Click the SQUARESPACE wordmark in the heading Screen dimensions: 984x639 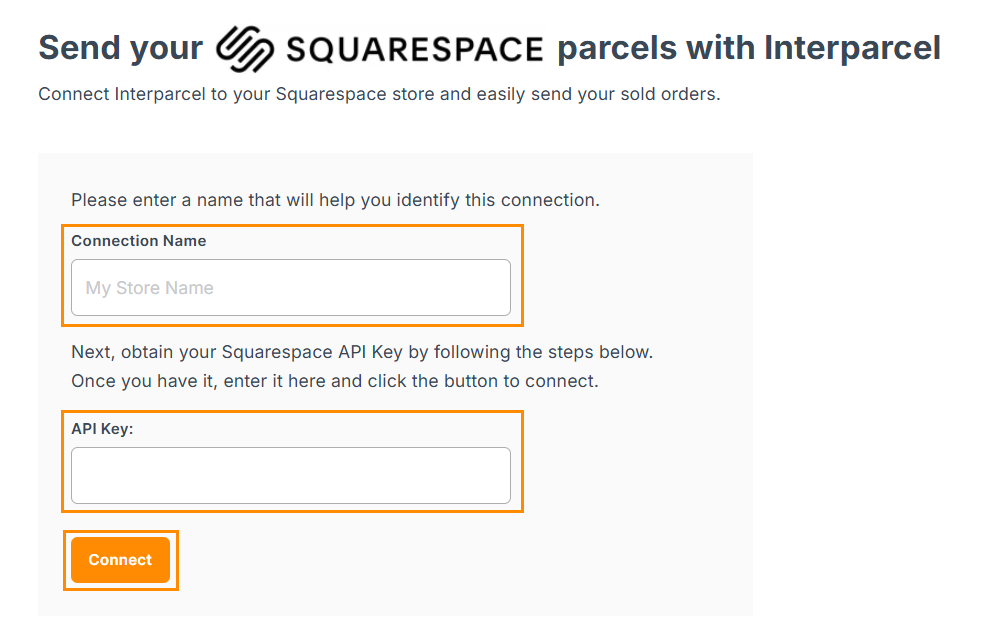[x=414, y=48]
